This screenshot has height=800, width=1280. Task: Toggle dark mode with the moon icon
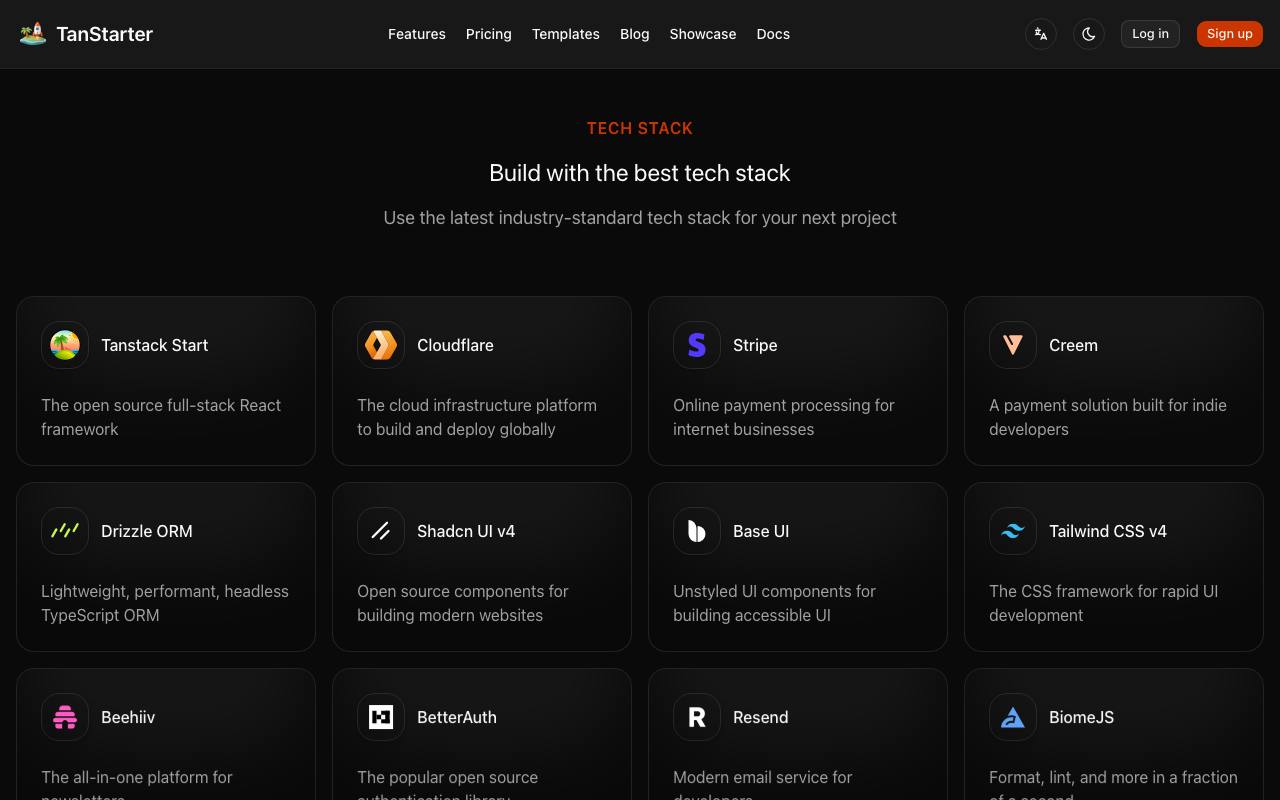1089,34
